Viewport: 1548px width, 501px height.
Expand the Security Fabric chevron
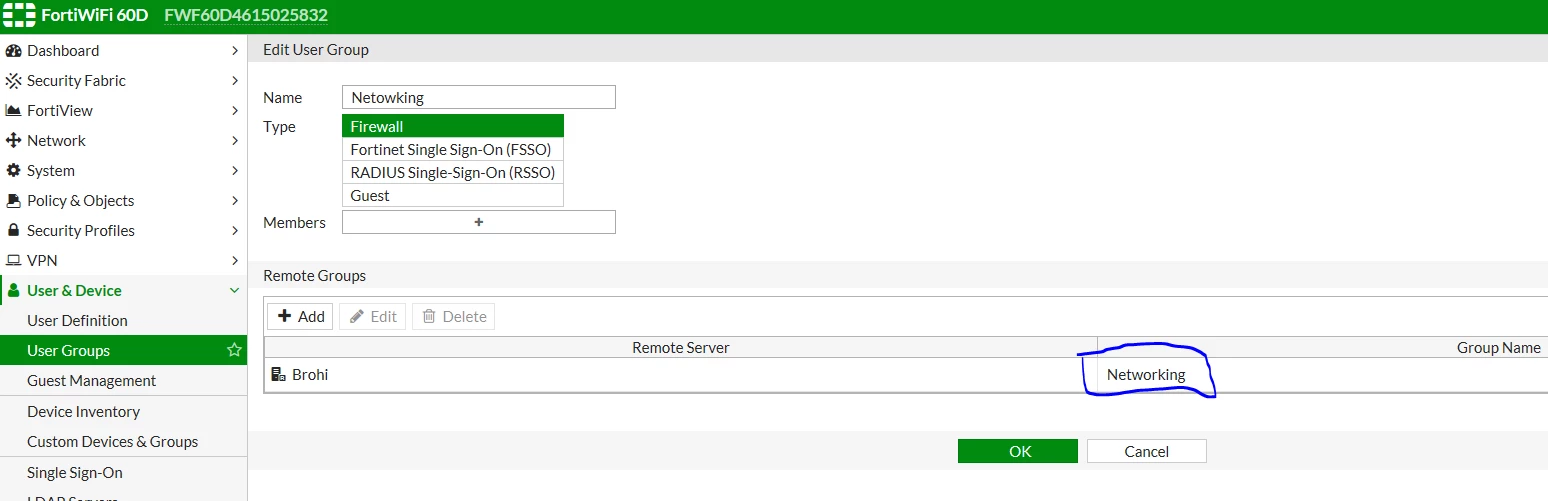point(235,81)
